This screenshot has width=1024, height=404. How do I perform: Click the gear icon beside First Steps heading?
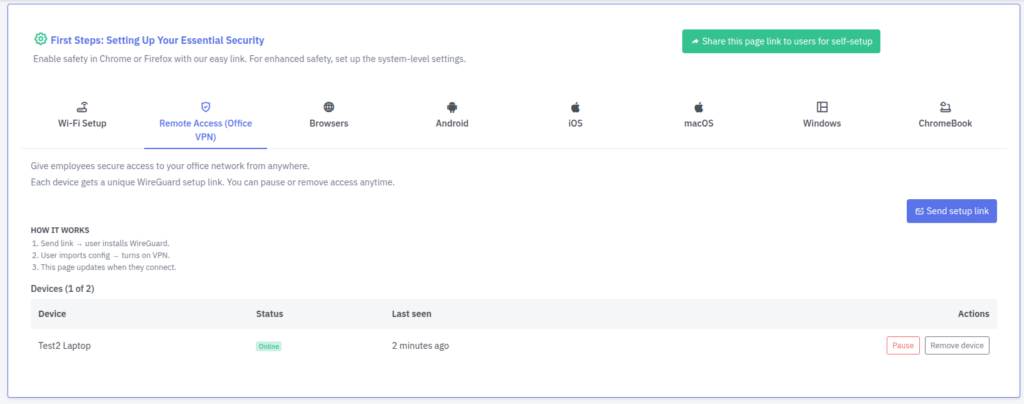coord(40,40)
